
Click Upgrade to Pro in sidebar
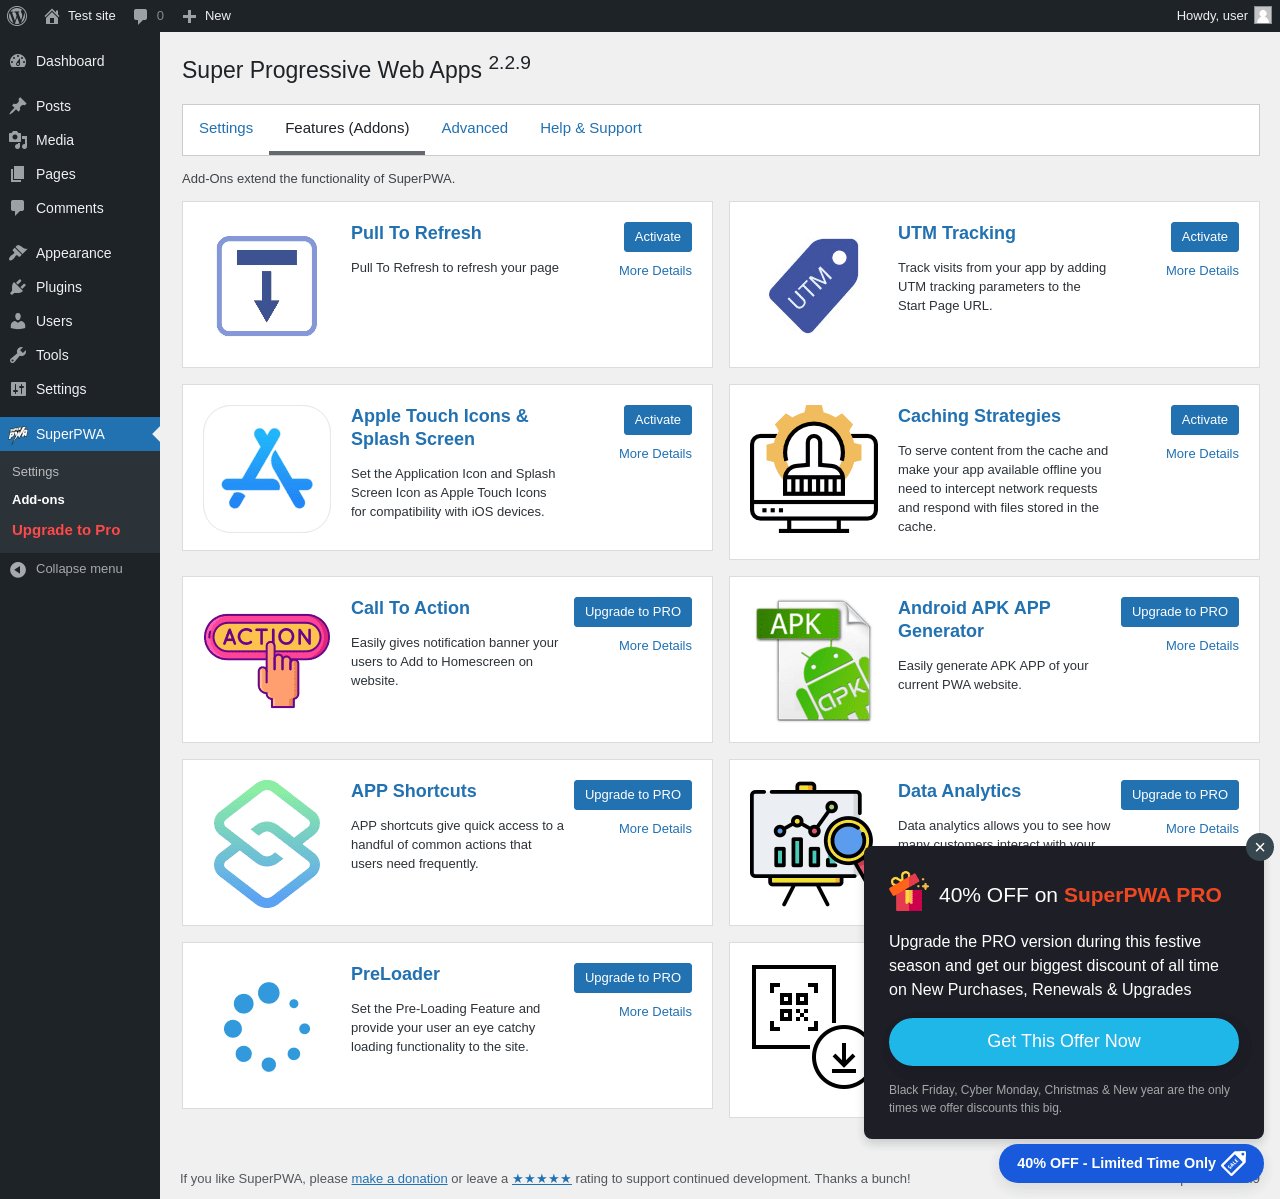66,530
